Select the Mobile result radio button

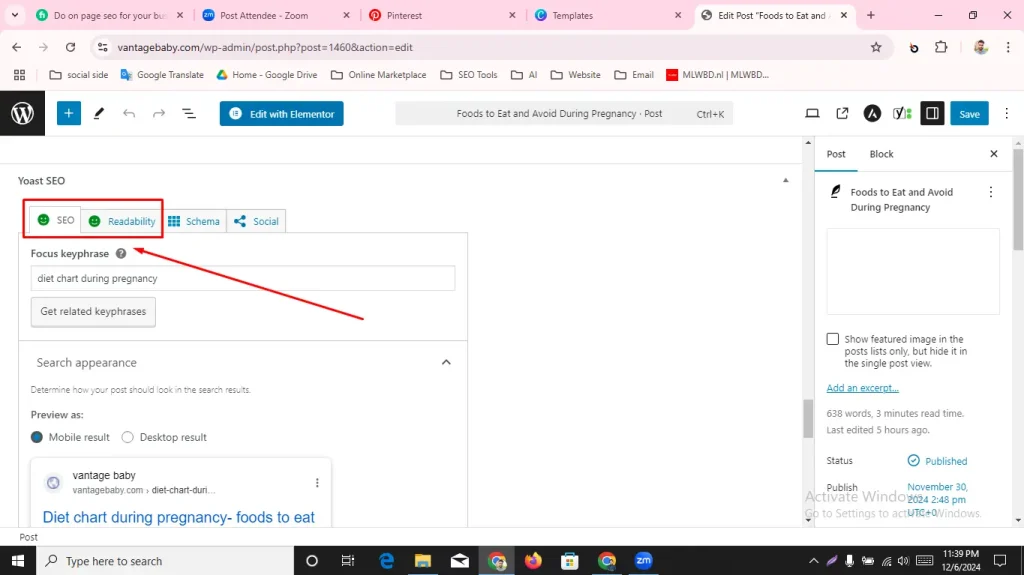(x=38, y=437)
